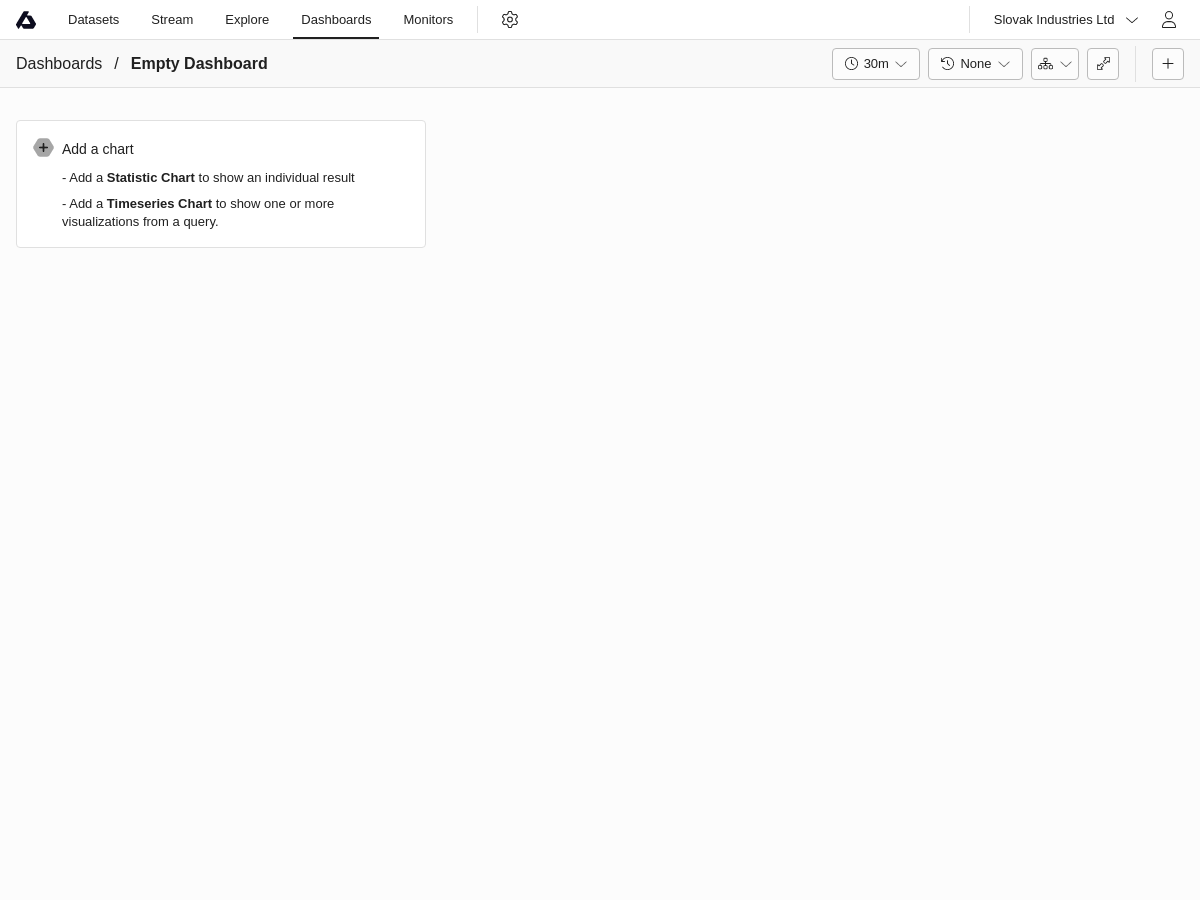The width and height of the screenshot is (1200, 900).
Task: Return to Dashboards via the breadcrumb link
Action: click(59, 64)
